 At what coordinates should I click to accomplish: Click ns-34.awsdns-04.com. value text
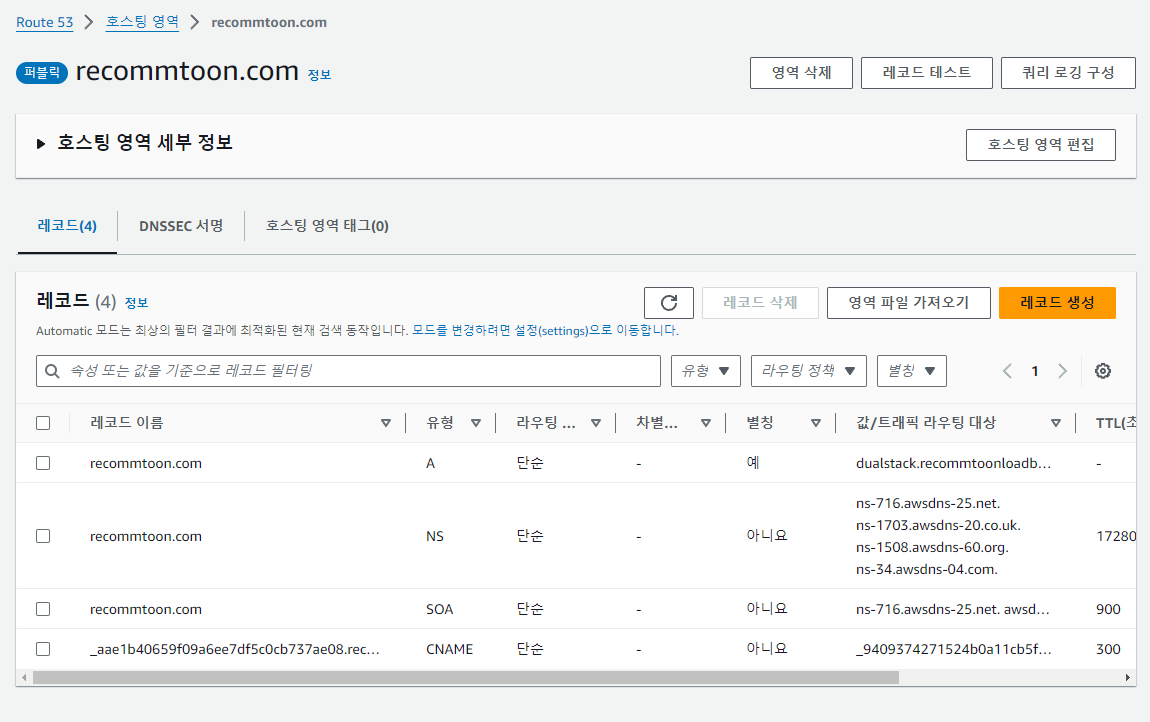[x=926, y=569]
